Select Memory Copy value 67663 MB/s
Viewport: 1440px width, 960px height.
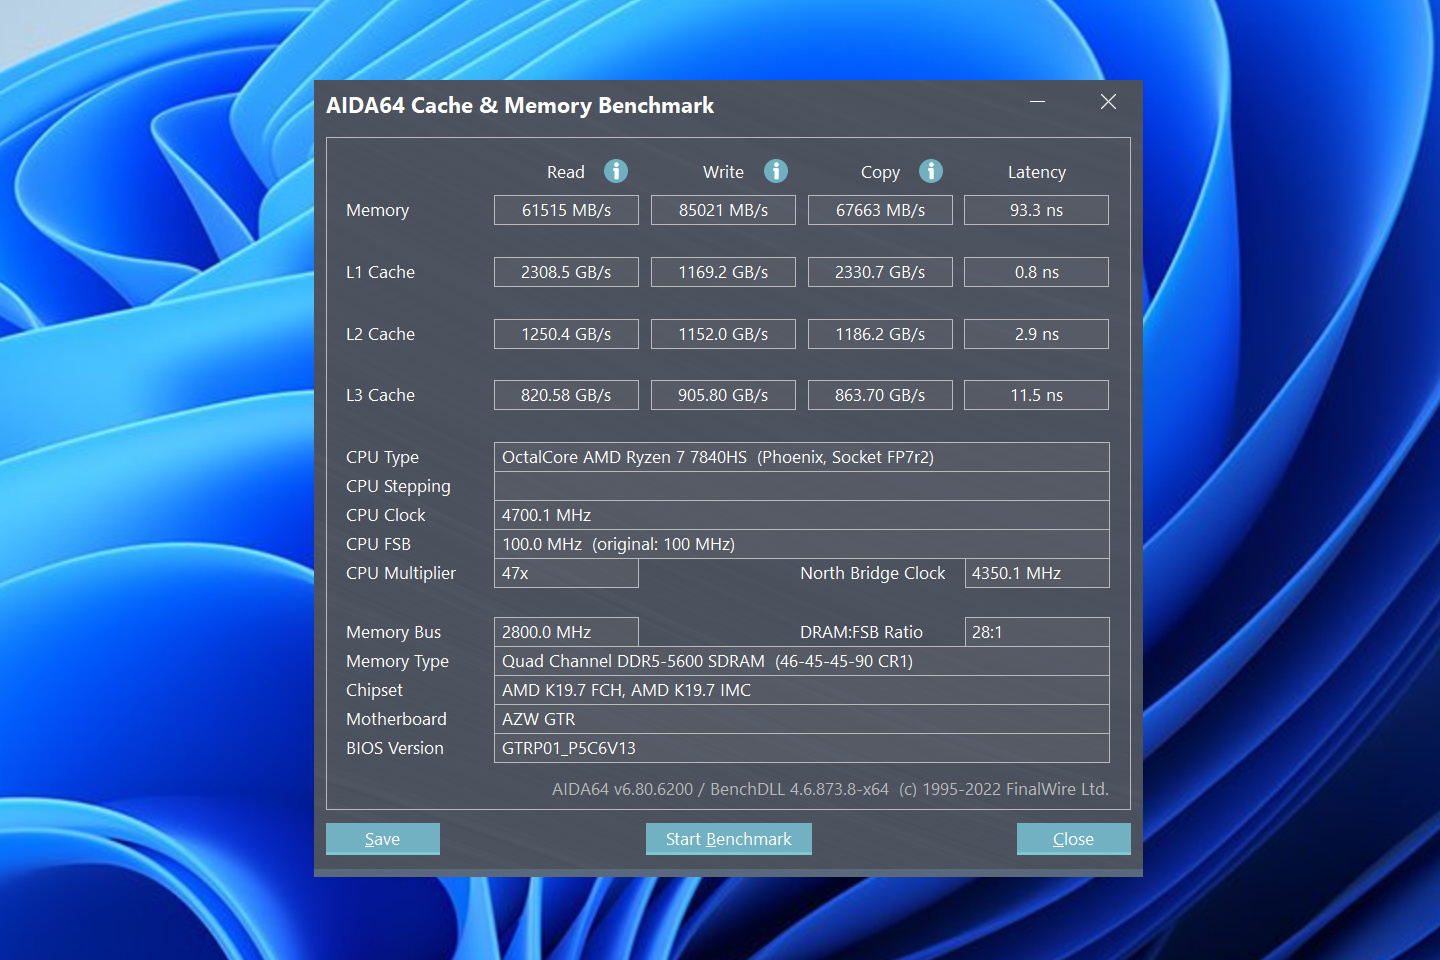pos(880,210)
